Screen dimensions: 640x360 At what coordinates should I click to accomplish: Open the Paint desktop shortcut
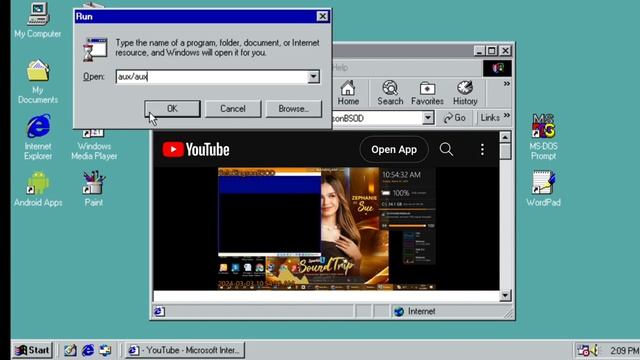93,189
